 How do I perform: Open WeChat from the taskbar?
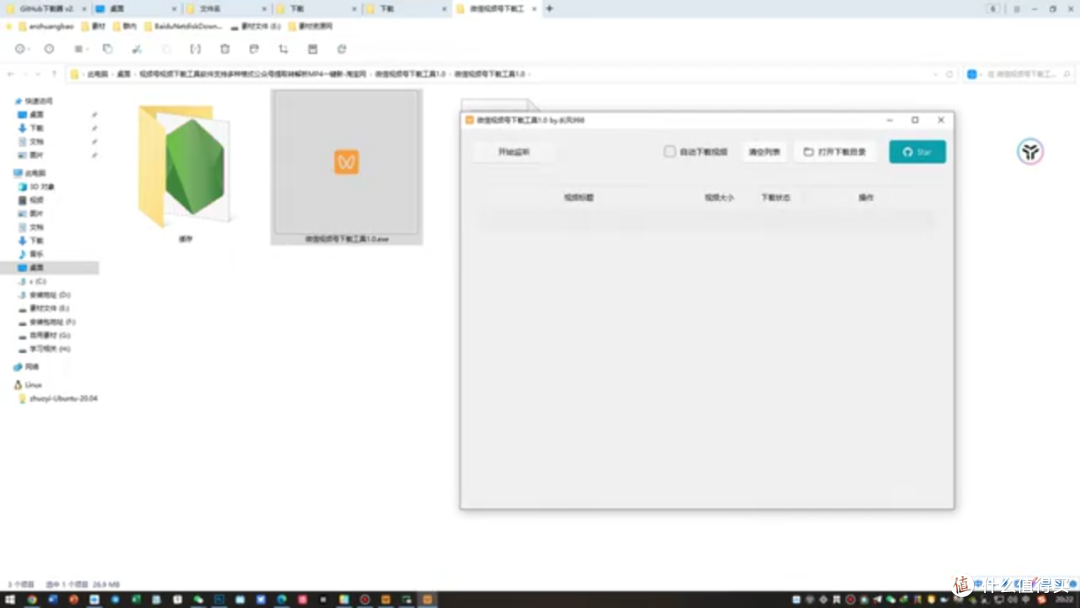(198, 600)
